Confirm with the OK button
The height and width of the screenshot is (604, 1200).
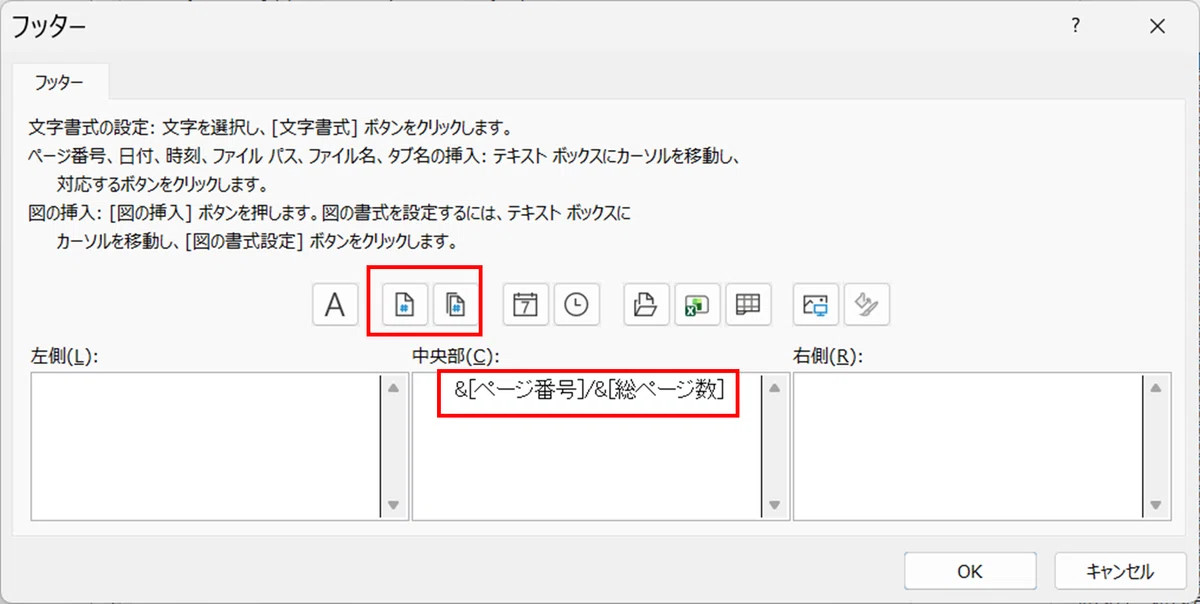969,571
